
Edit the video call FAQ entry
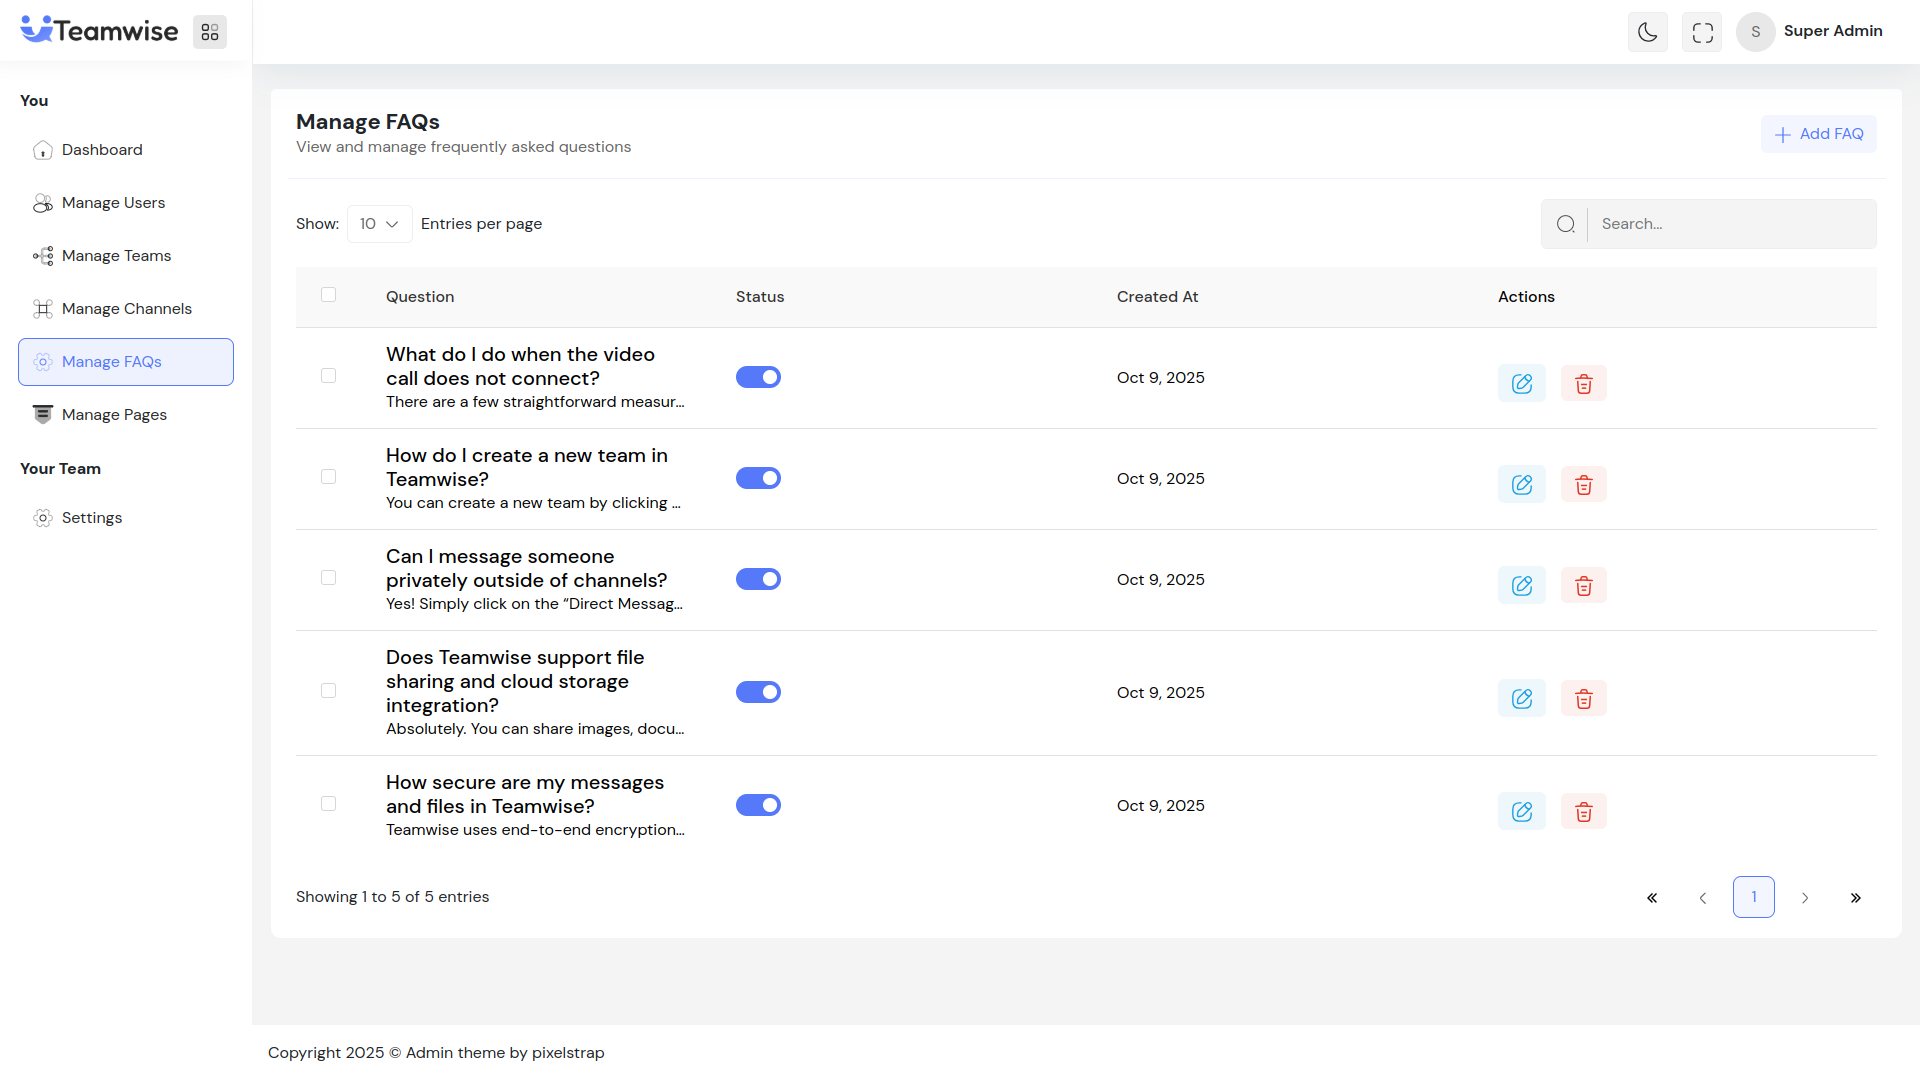click(1521, 383)
